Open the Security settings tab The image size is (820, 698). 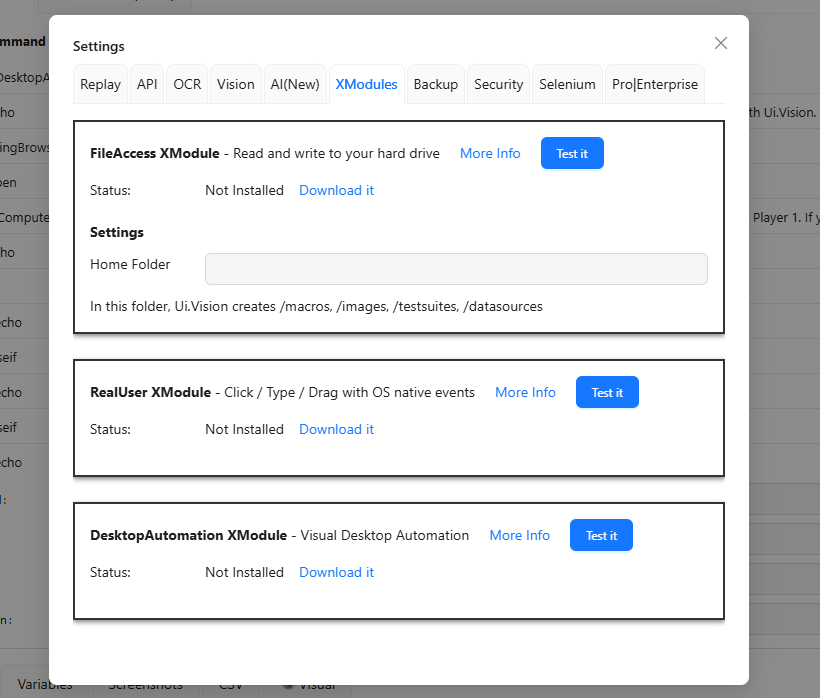[498, 85]
